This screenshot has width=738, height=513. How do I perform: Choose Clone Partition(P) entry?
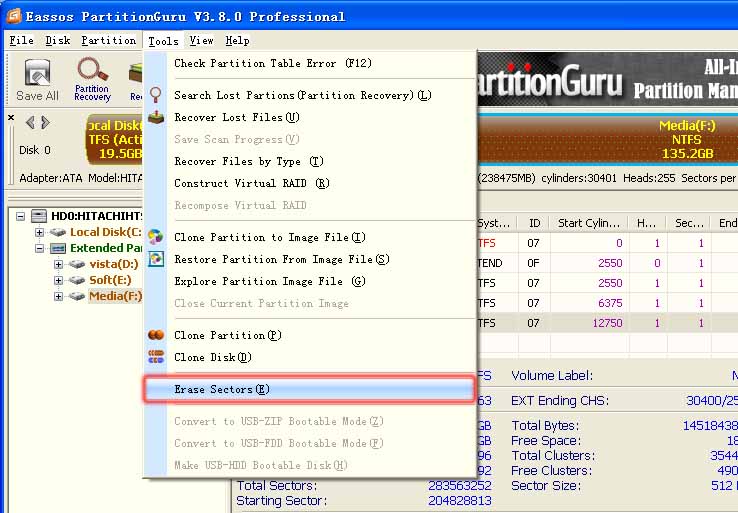point(310,335)
